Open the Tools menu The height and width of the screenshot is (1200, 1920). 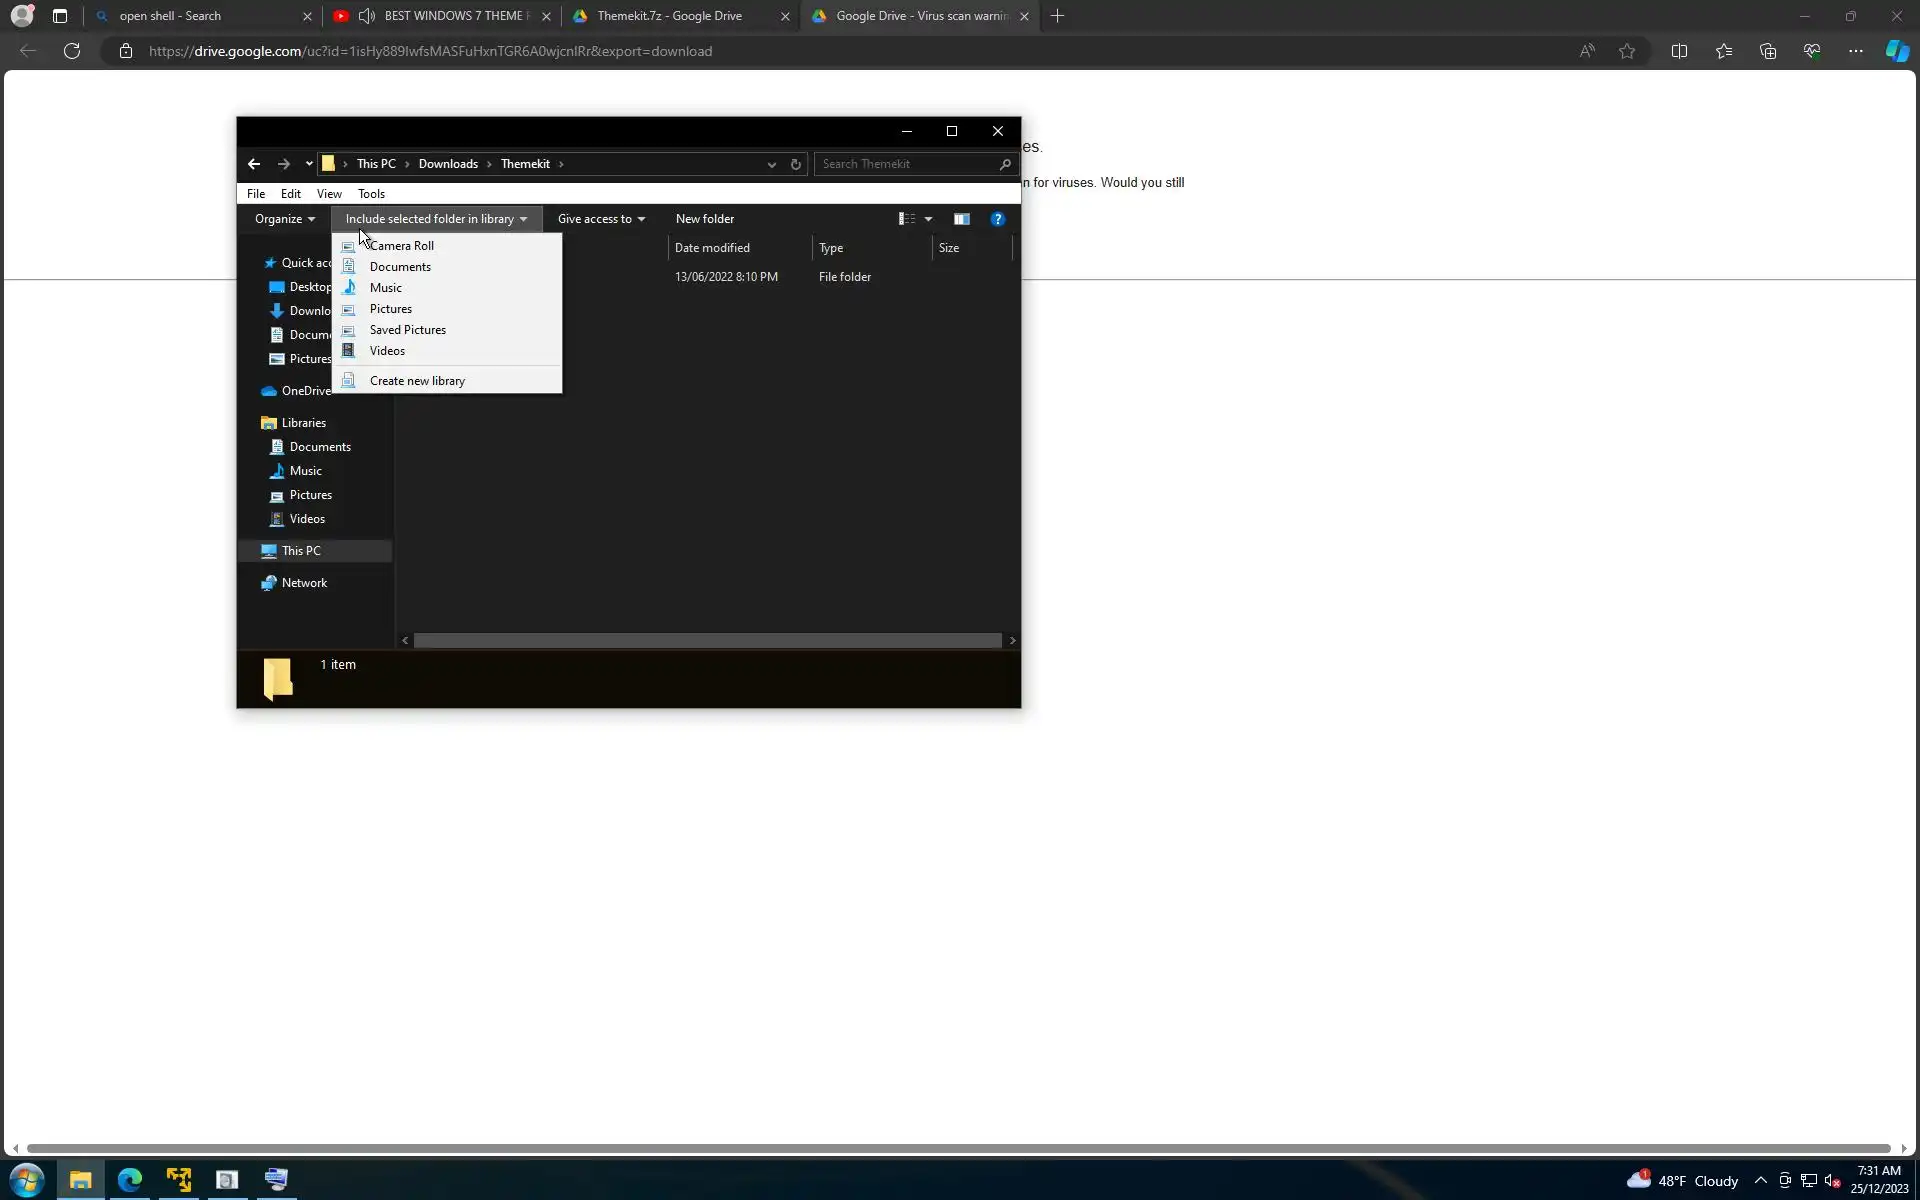click(371, 194)
